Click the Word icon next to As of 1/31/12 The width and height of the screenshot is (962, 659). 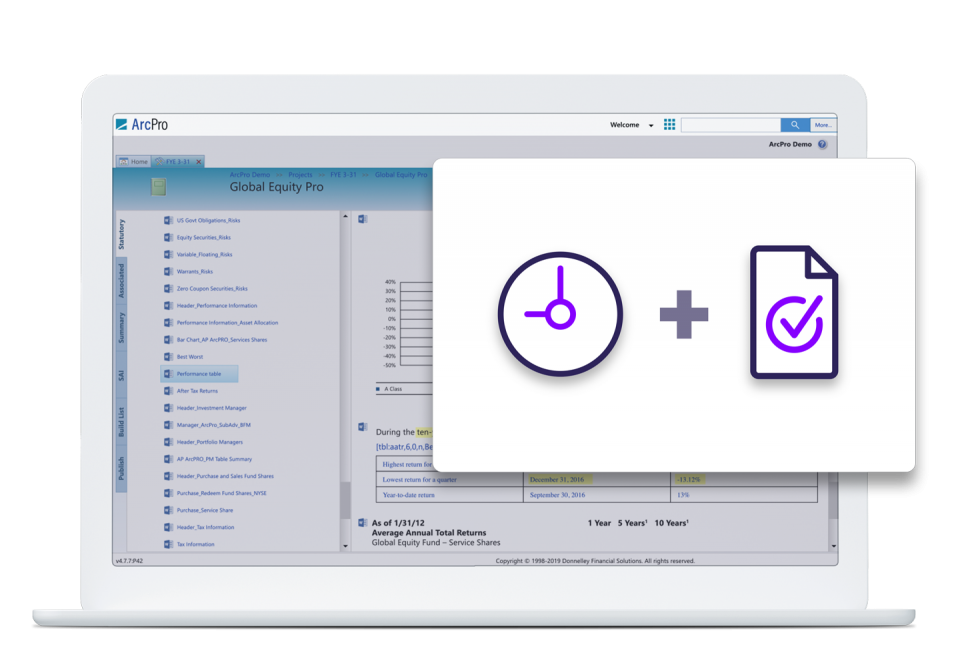coord(363,522)
